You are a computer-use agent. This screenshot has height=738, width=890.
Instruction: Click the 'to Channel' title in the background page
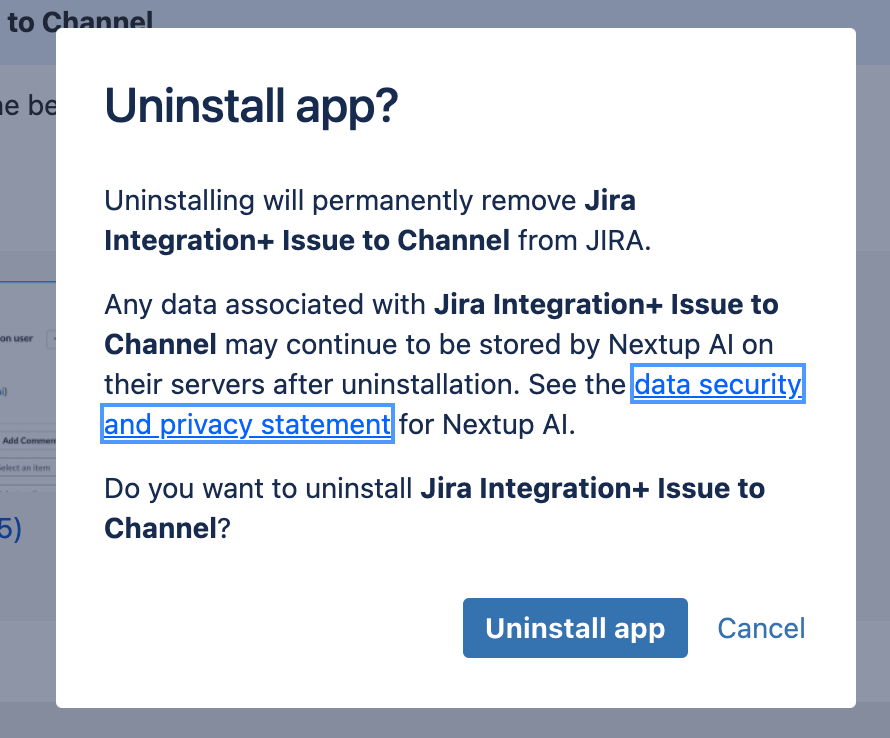[81, 22]
